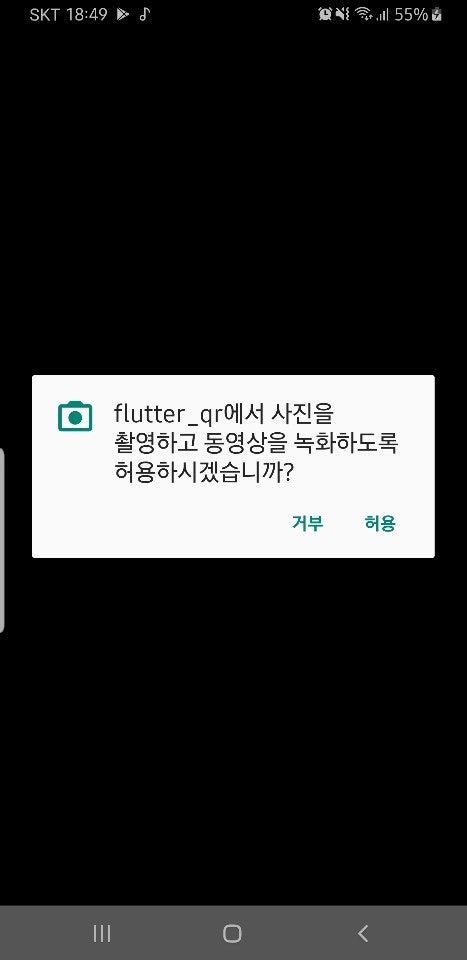Tap the Play Store notification icon
This screenshot has width=467, height=960.
click(x=123, y=15)
